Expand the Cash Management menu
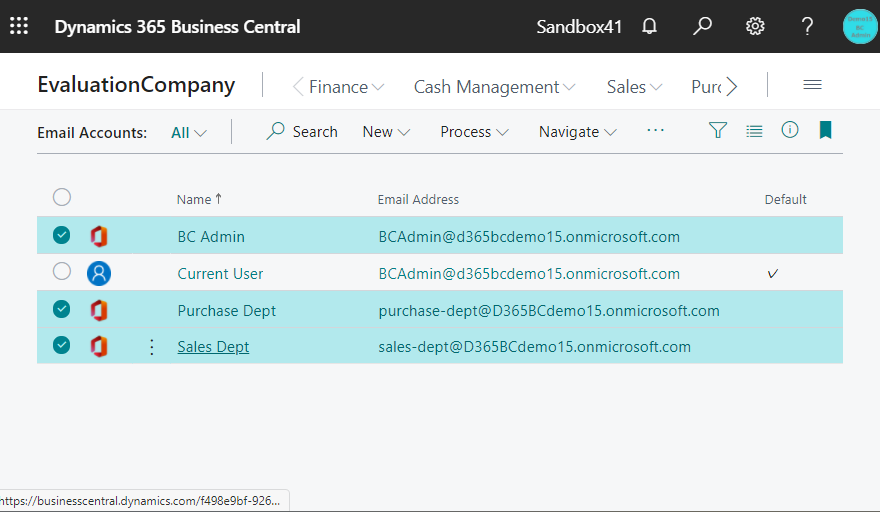This screenshot has width=880, height=512. pos(494,87)
